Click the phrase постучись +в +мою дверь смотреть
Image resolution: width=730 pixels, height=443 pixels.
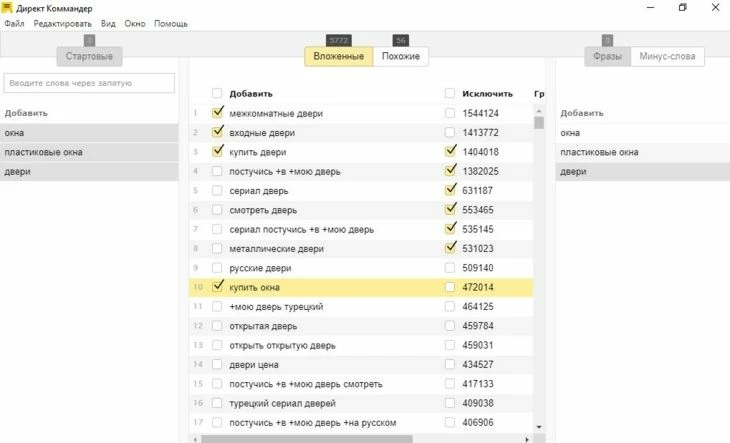click(x=306, y=384)
